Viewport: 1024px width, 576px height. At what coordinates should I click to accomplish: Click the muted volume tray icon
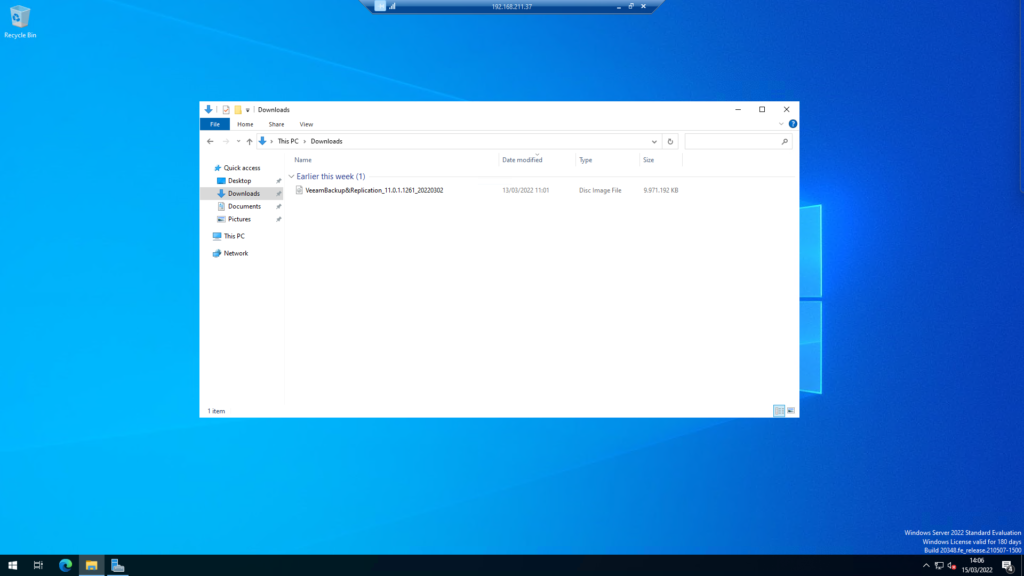click(952, 566)
